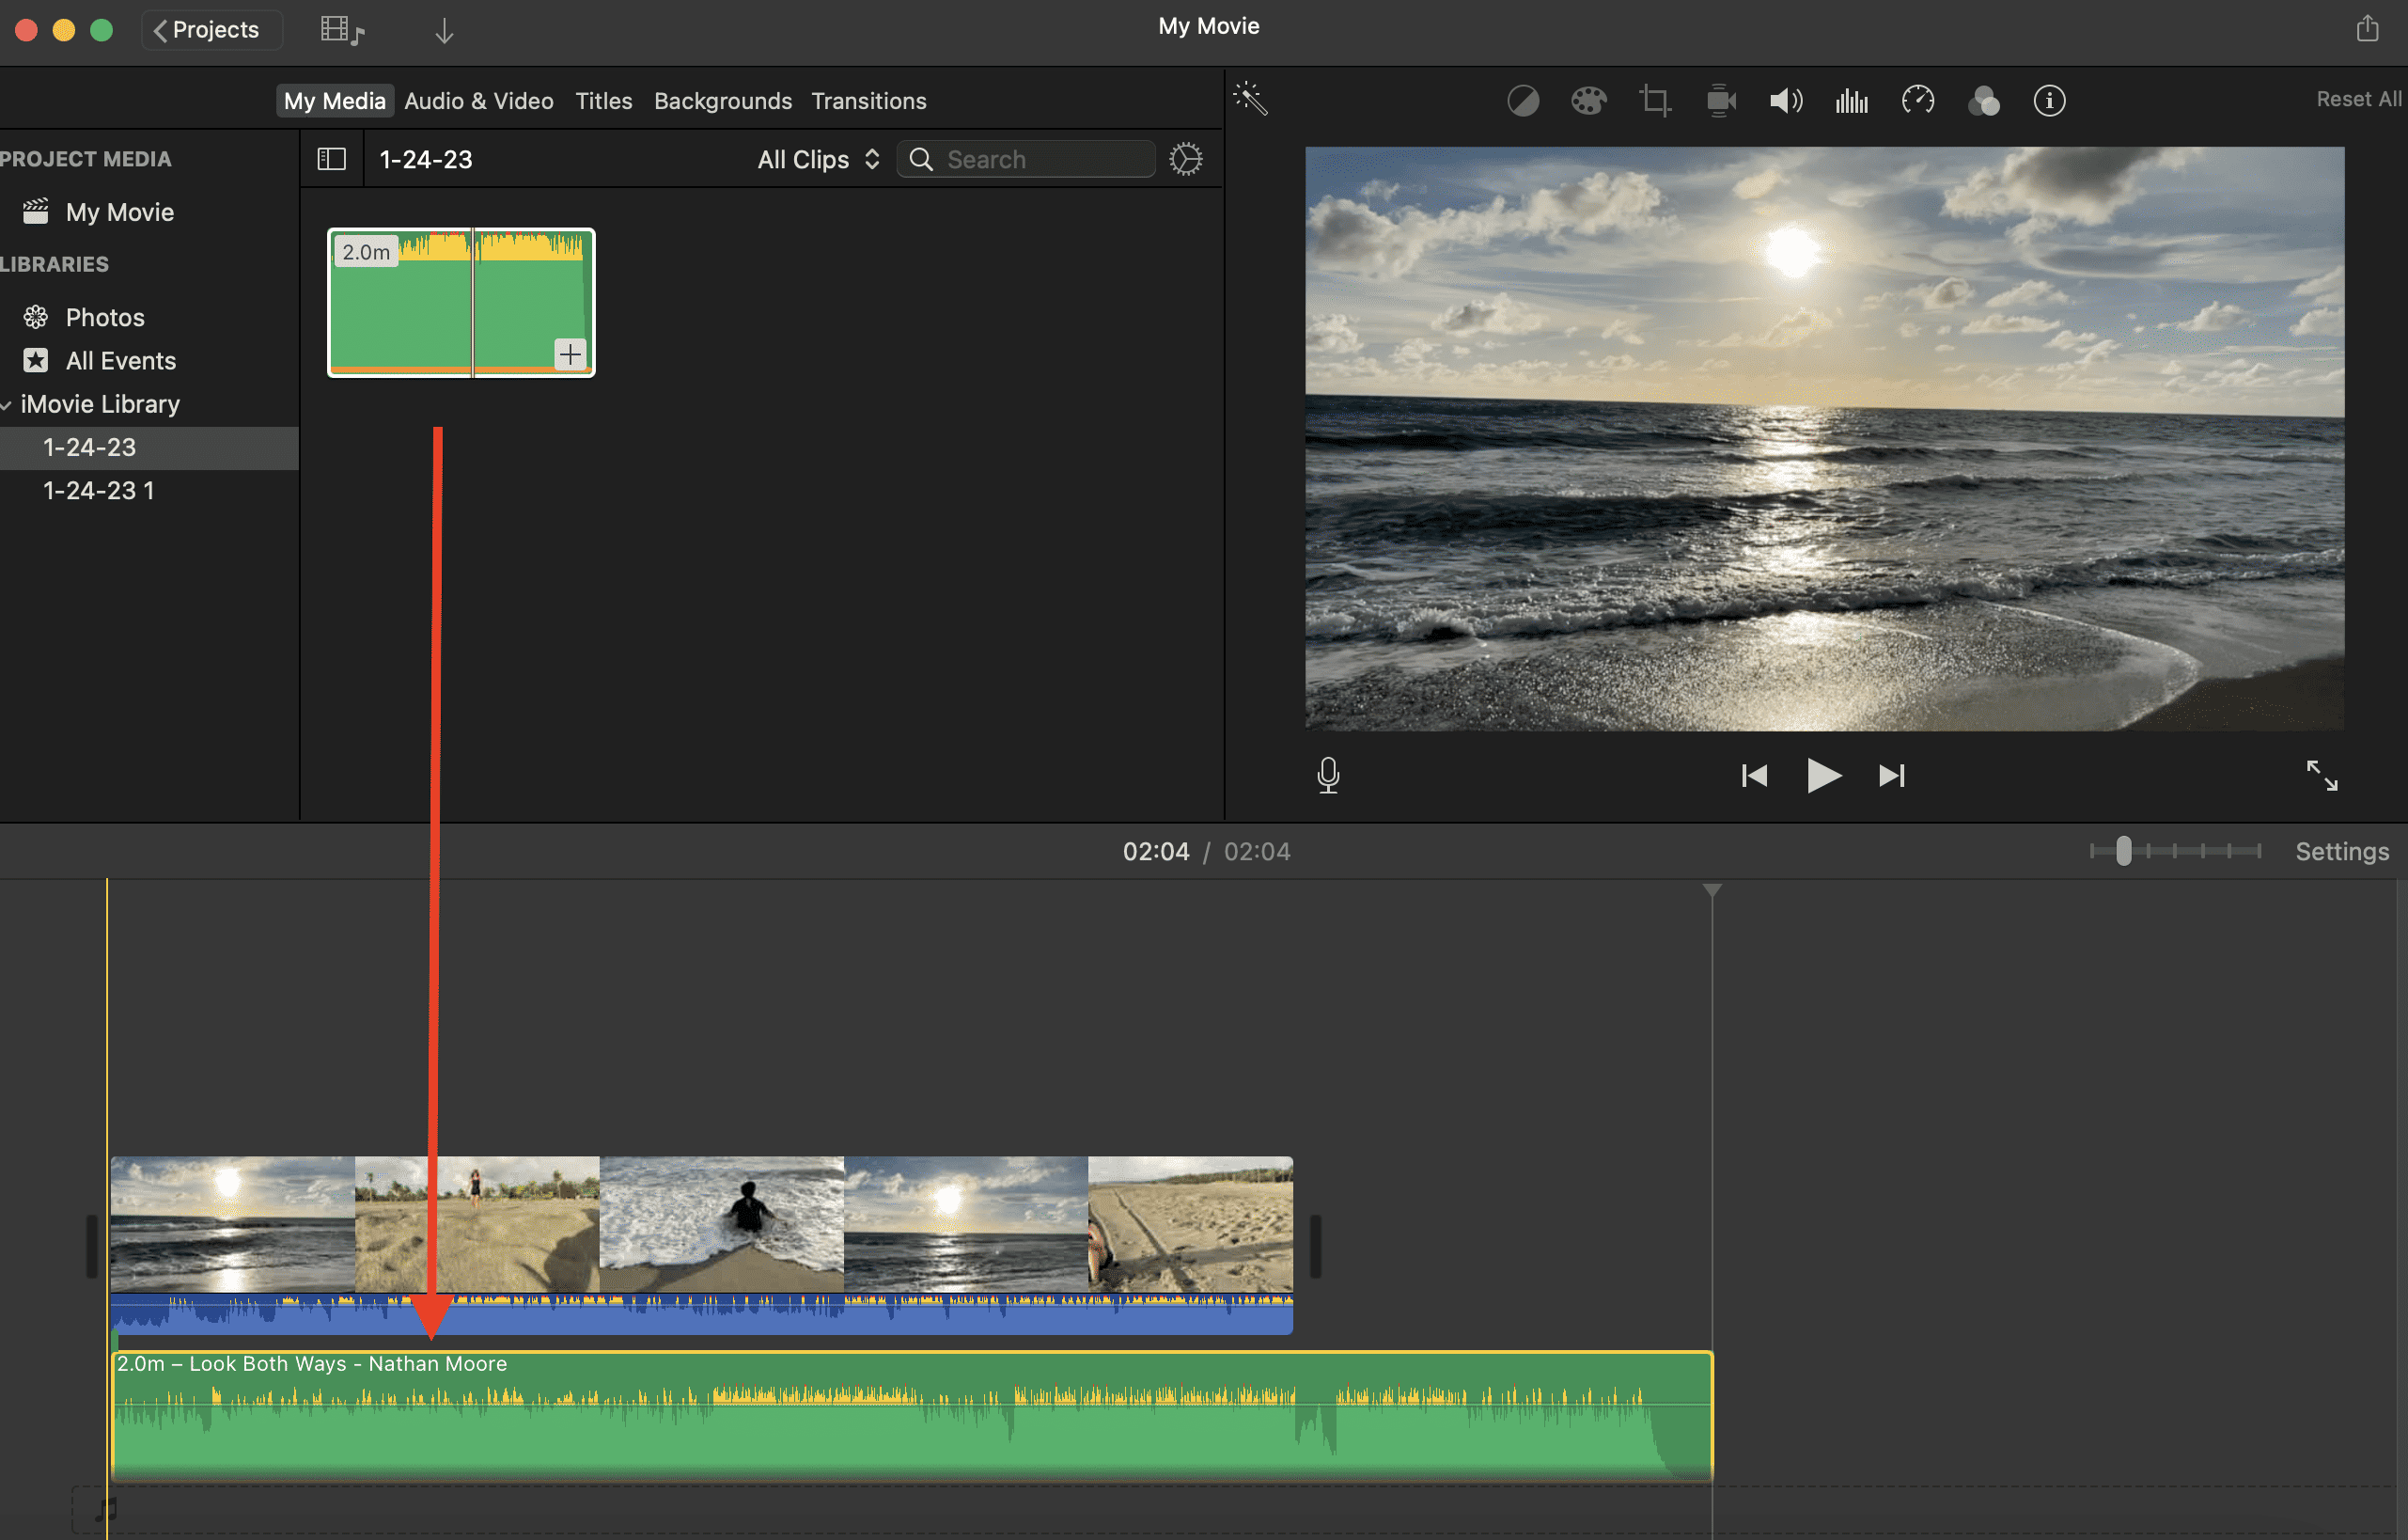Screen dimensions: 2408x1540
Task: Show the Clip Information inspector
Action: coord(2049,101)
